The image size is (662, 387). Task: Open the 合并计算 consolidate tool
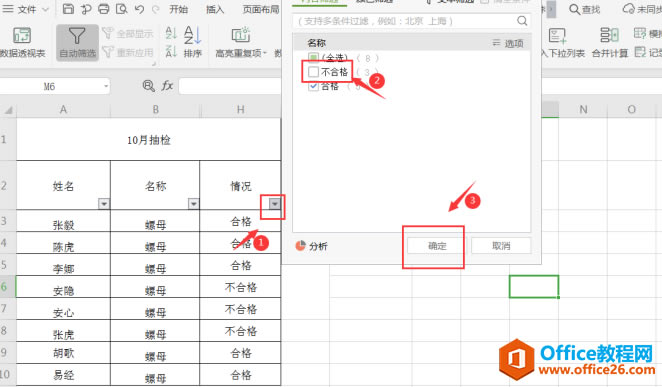[610, 42]
